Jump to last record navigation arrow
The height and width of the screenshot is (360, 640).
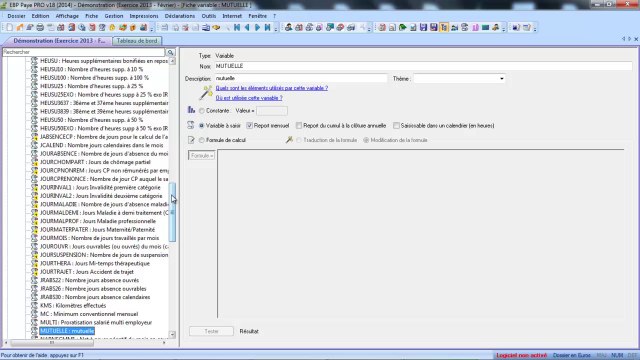pyautogui.click(x=268, y=28)
